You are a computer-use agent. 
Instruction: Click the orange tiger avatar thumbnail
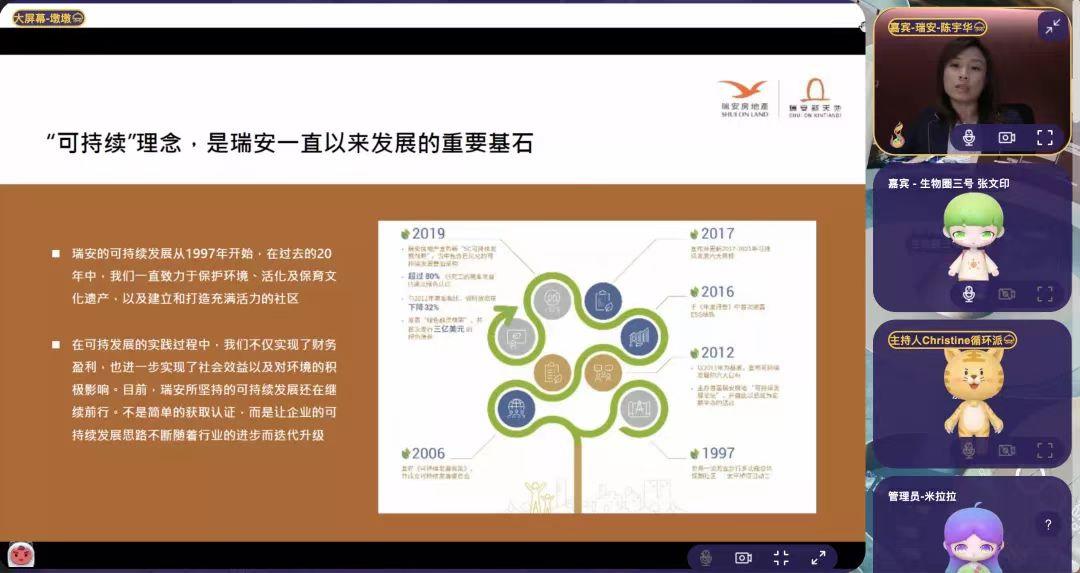[973, 393]
